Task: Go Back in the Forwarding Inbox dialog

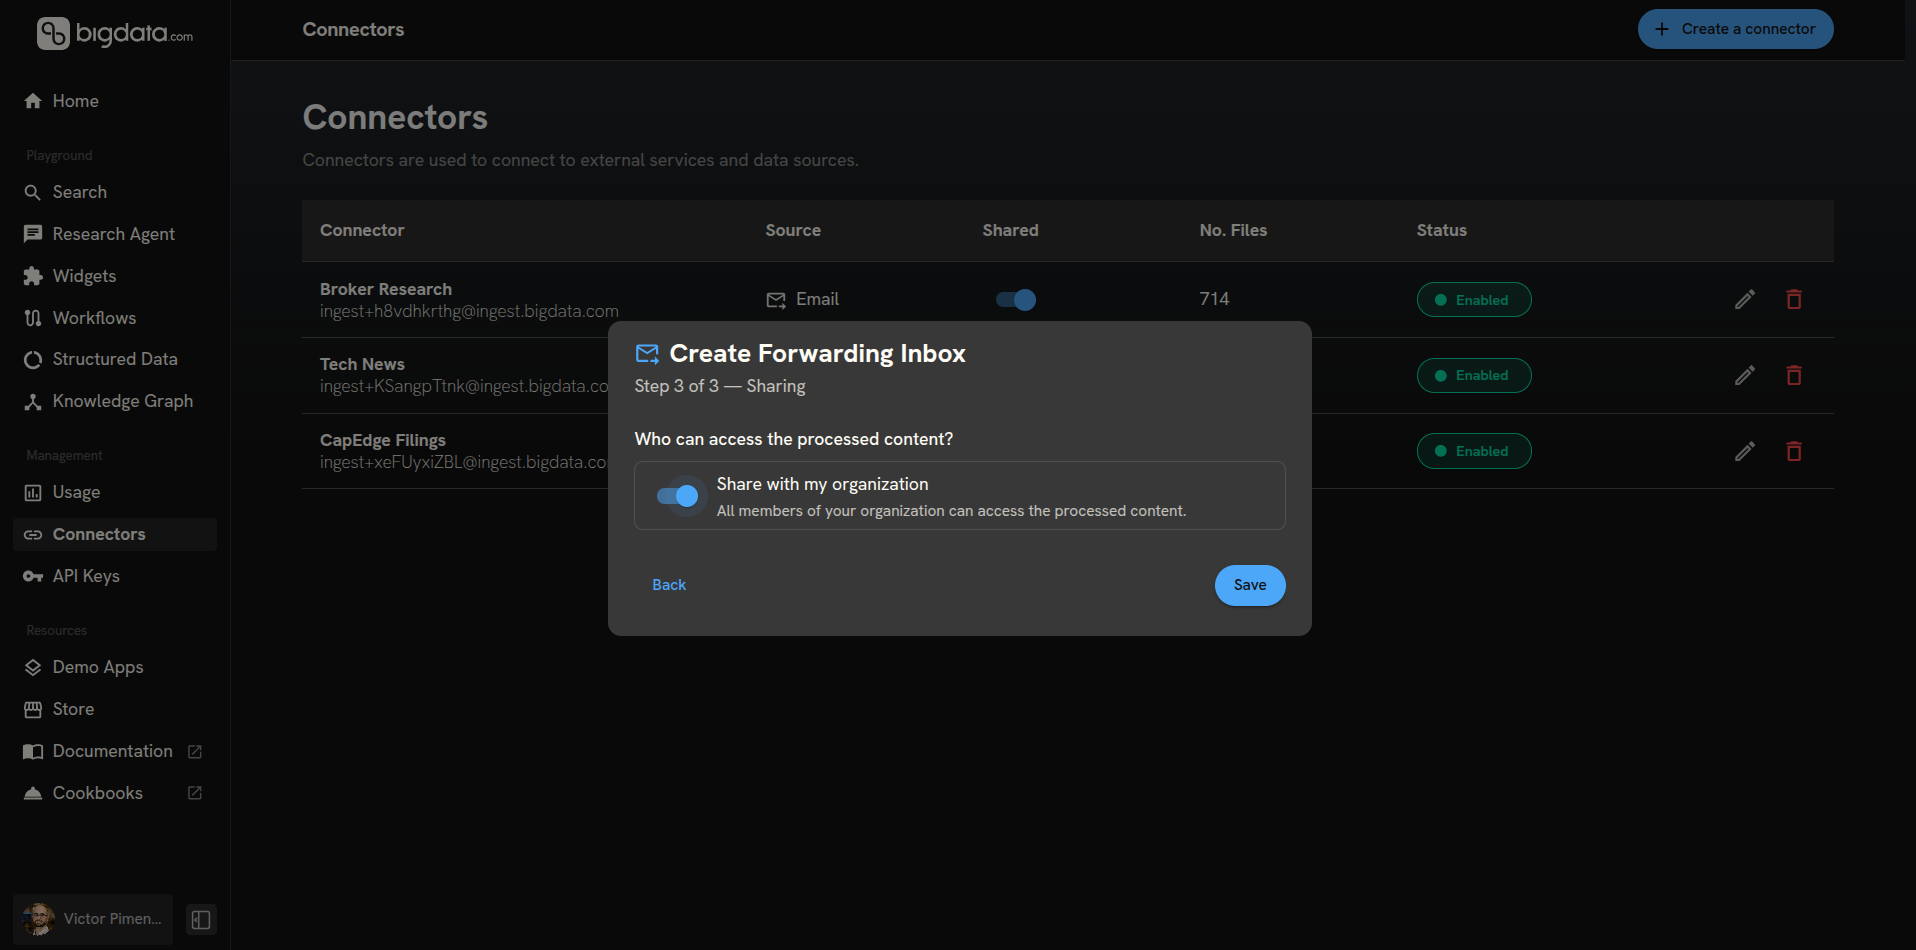Action: coord(669,585)
